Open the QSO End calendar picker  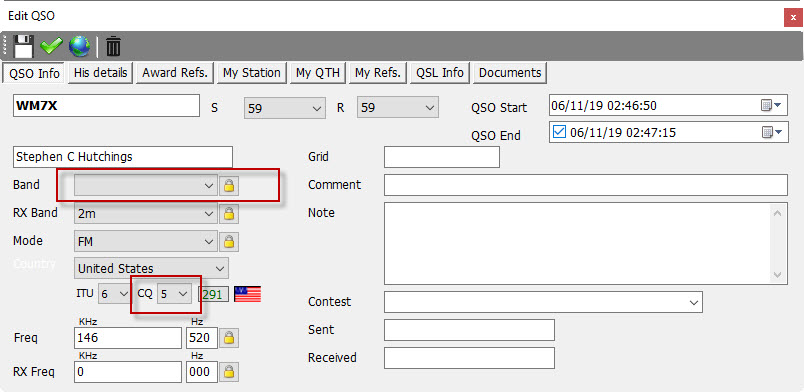[771, 133]
